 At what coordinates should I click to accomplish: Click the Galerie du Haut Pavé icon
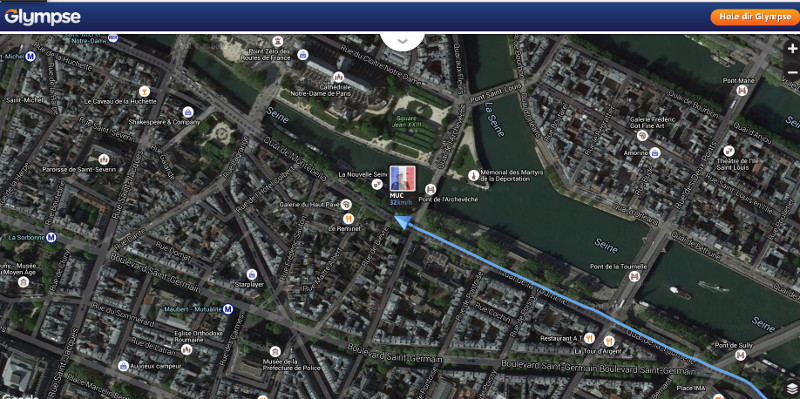point(346,205)
